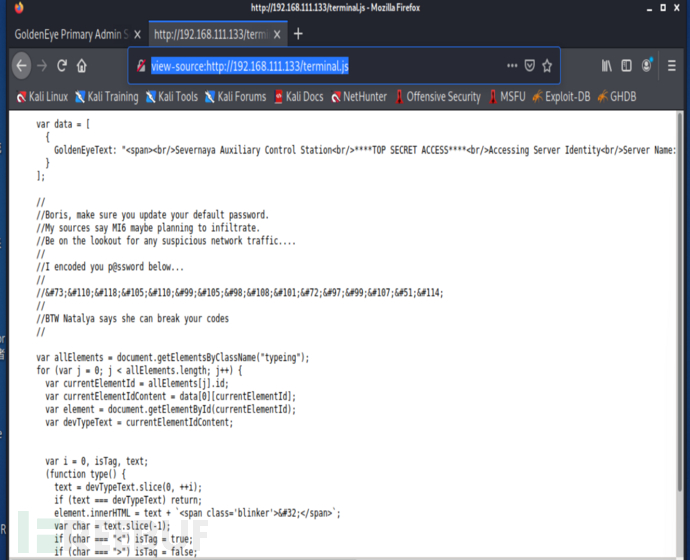690x560 pixels.
Task: Click the 'I encoded you p@ssword below' comment
Action: pos(110,267)
